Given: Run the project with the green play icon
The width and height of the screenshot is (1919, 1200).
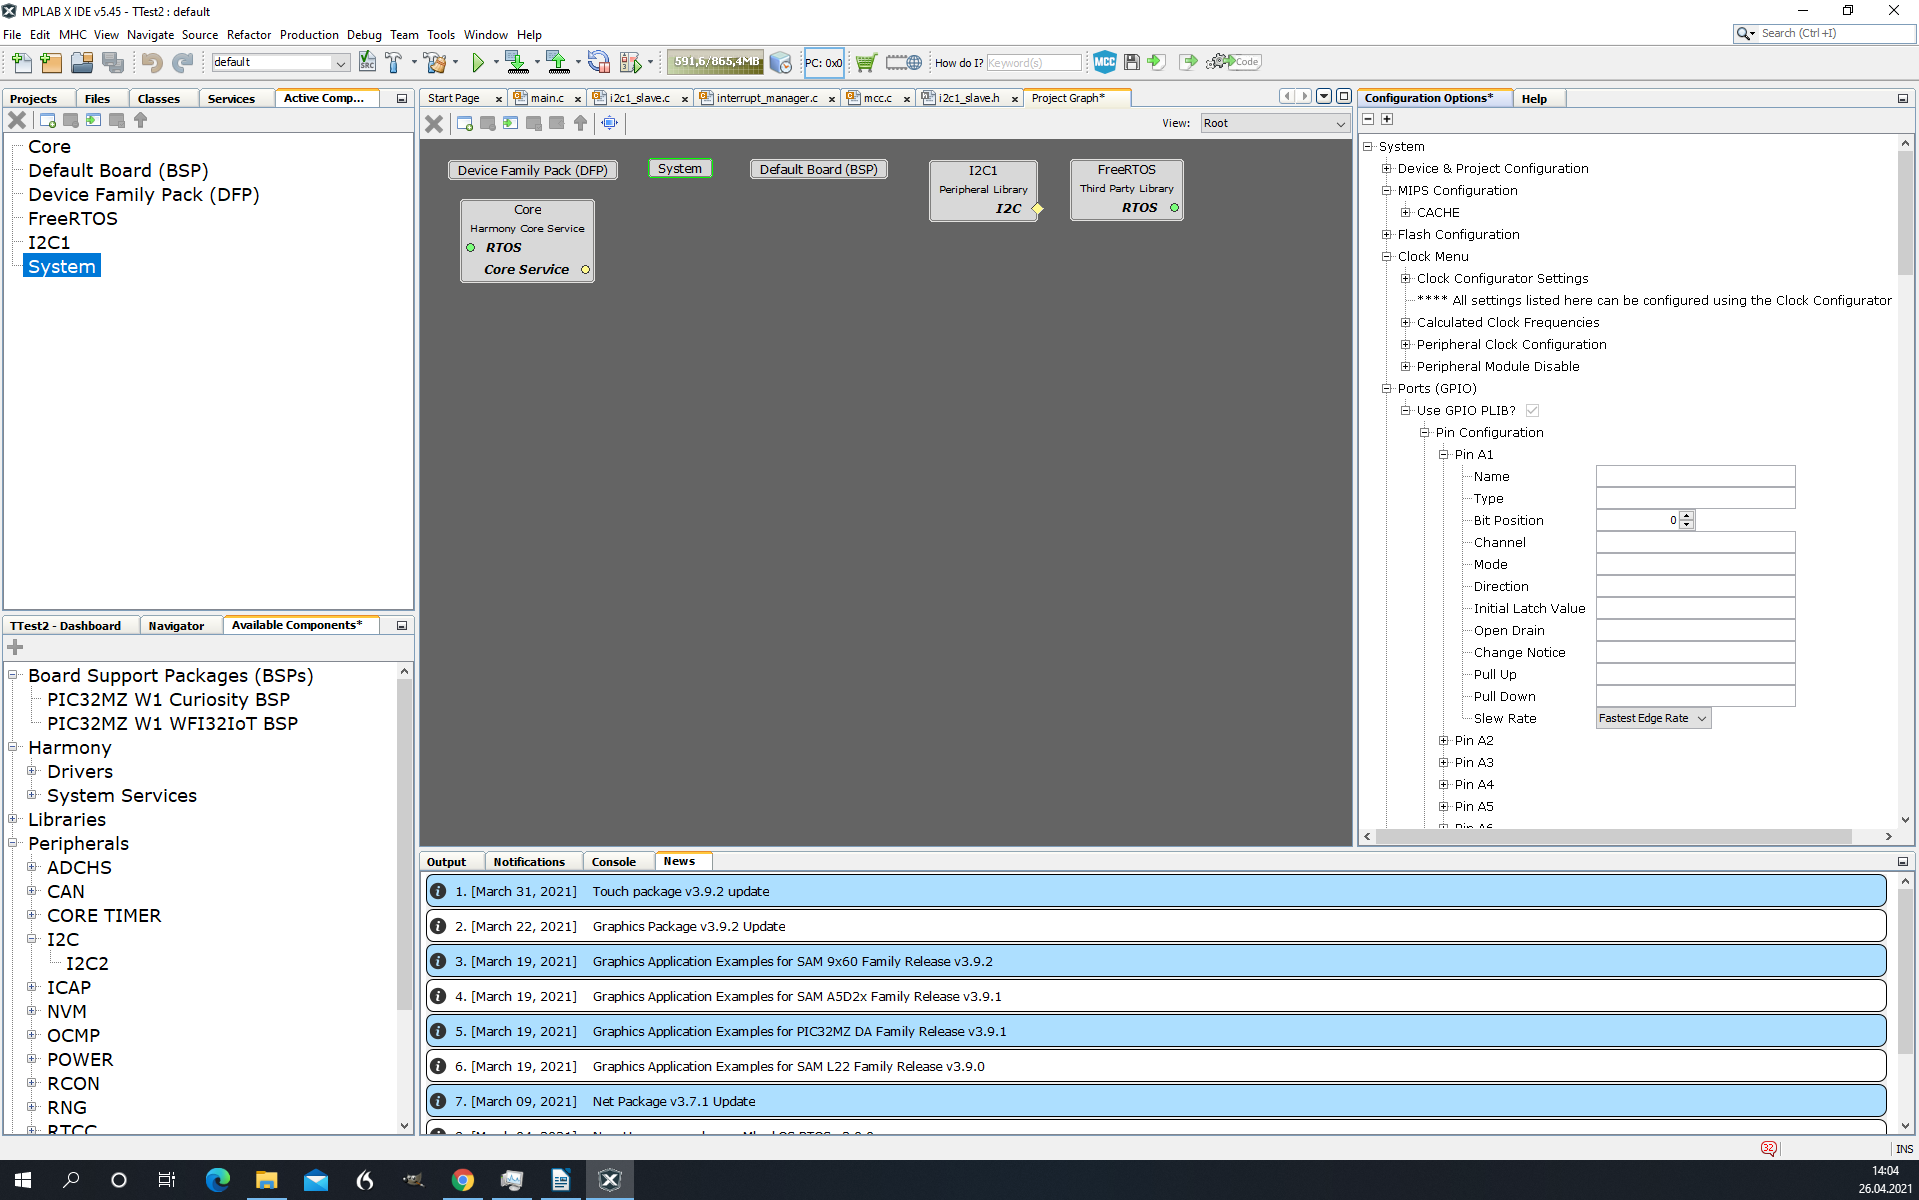Looking at the screenshot, I should pyautogui.click(x=478, y=63).
